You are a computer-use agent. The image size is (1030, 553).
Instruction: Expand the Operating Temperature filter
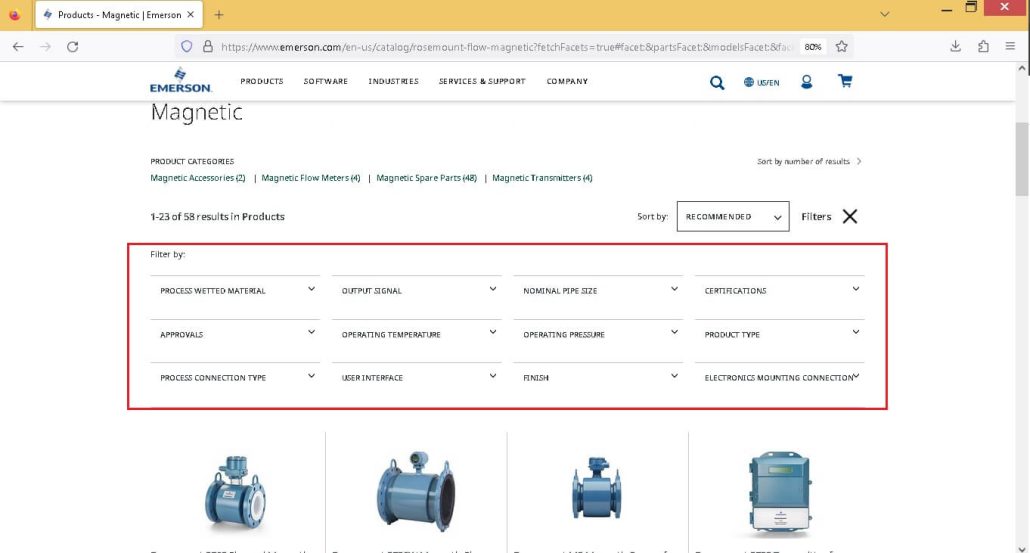click(x=416, y=334)
